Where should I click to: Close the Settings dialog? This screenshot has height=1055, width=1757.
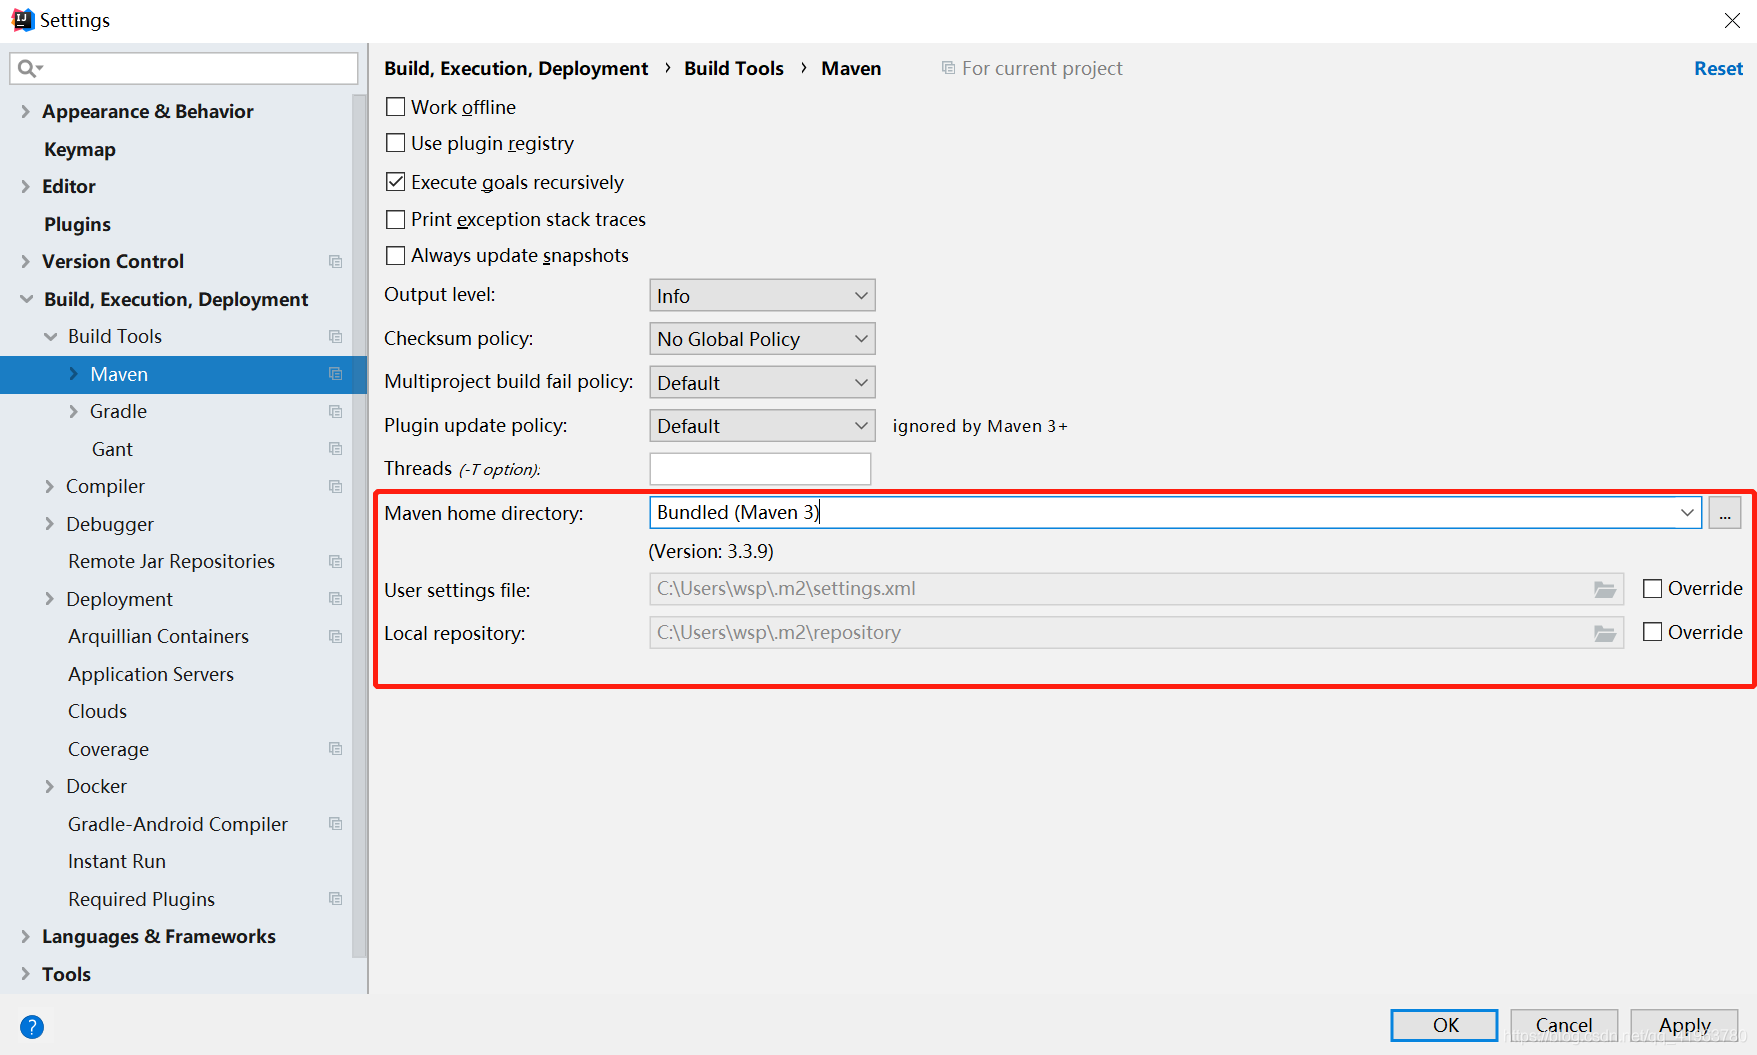click(1732, 20)
